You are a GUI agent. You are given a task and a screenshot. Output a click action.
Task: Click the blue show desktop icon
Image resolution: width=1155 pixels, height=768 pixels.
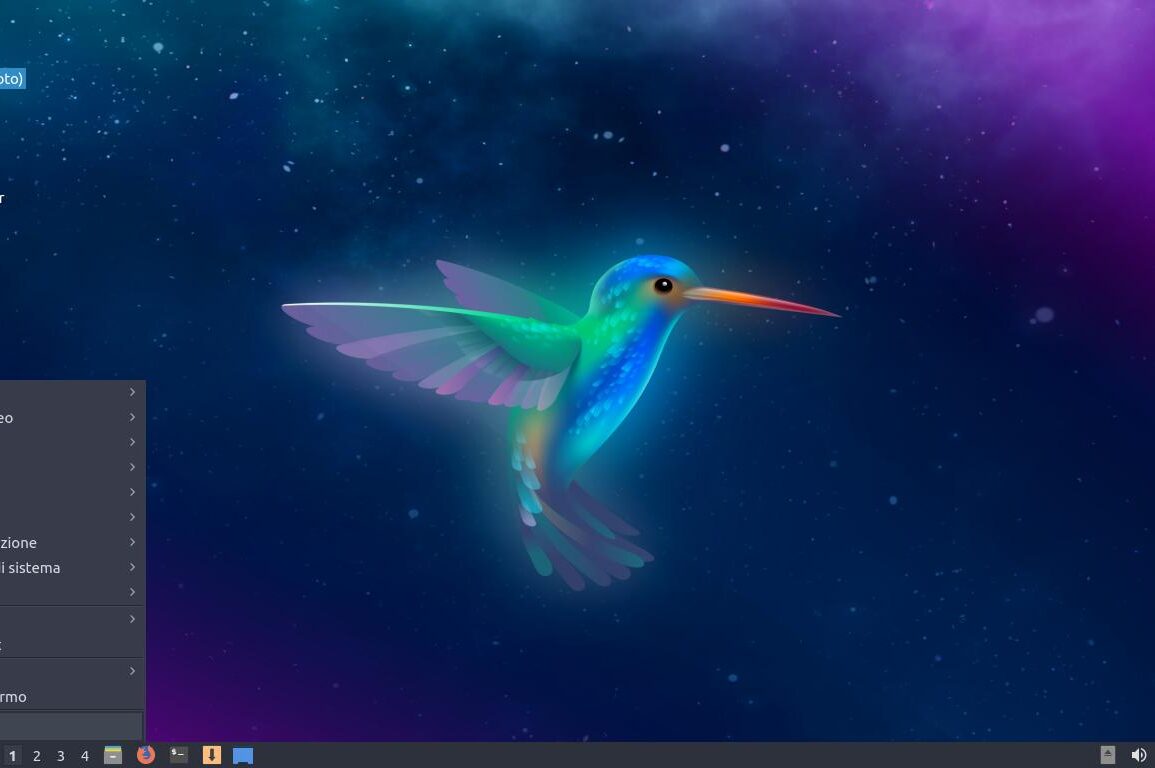coord(243,755)
